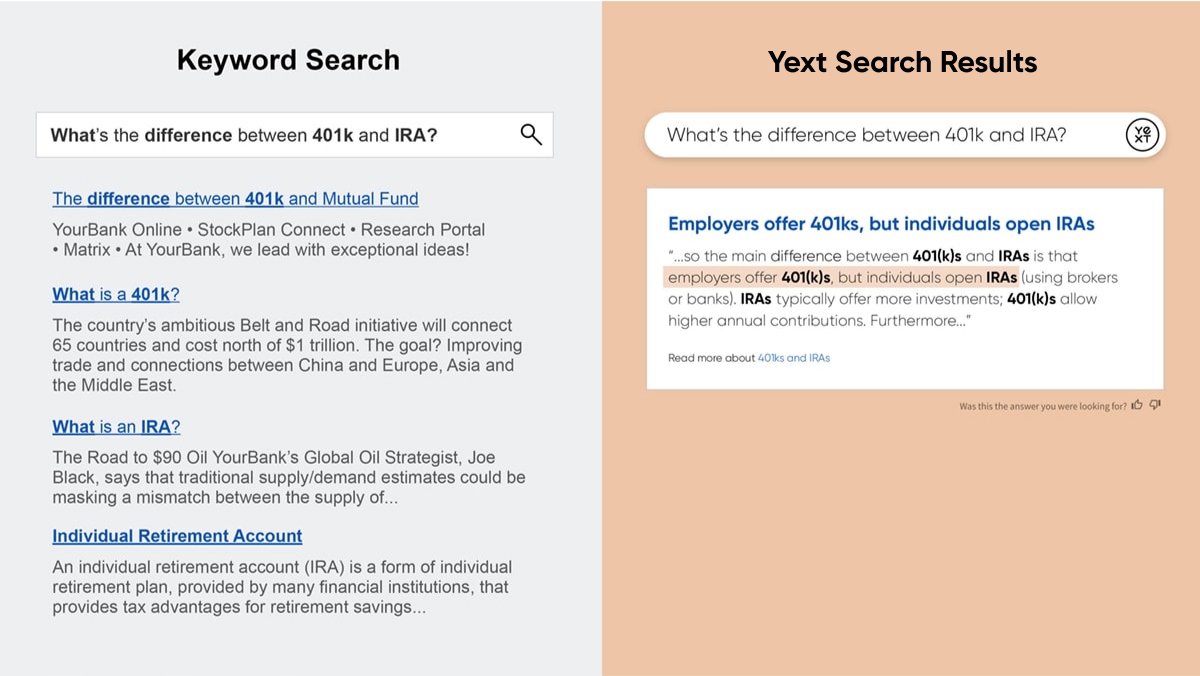Image resolution: width=1200 pixels, height=676 pixels.
Task: Click the individual retirement account description snippet
Action: point(282,587)
